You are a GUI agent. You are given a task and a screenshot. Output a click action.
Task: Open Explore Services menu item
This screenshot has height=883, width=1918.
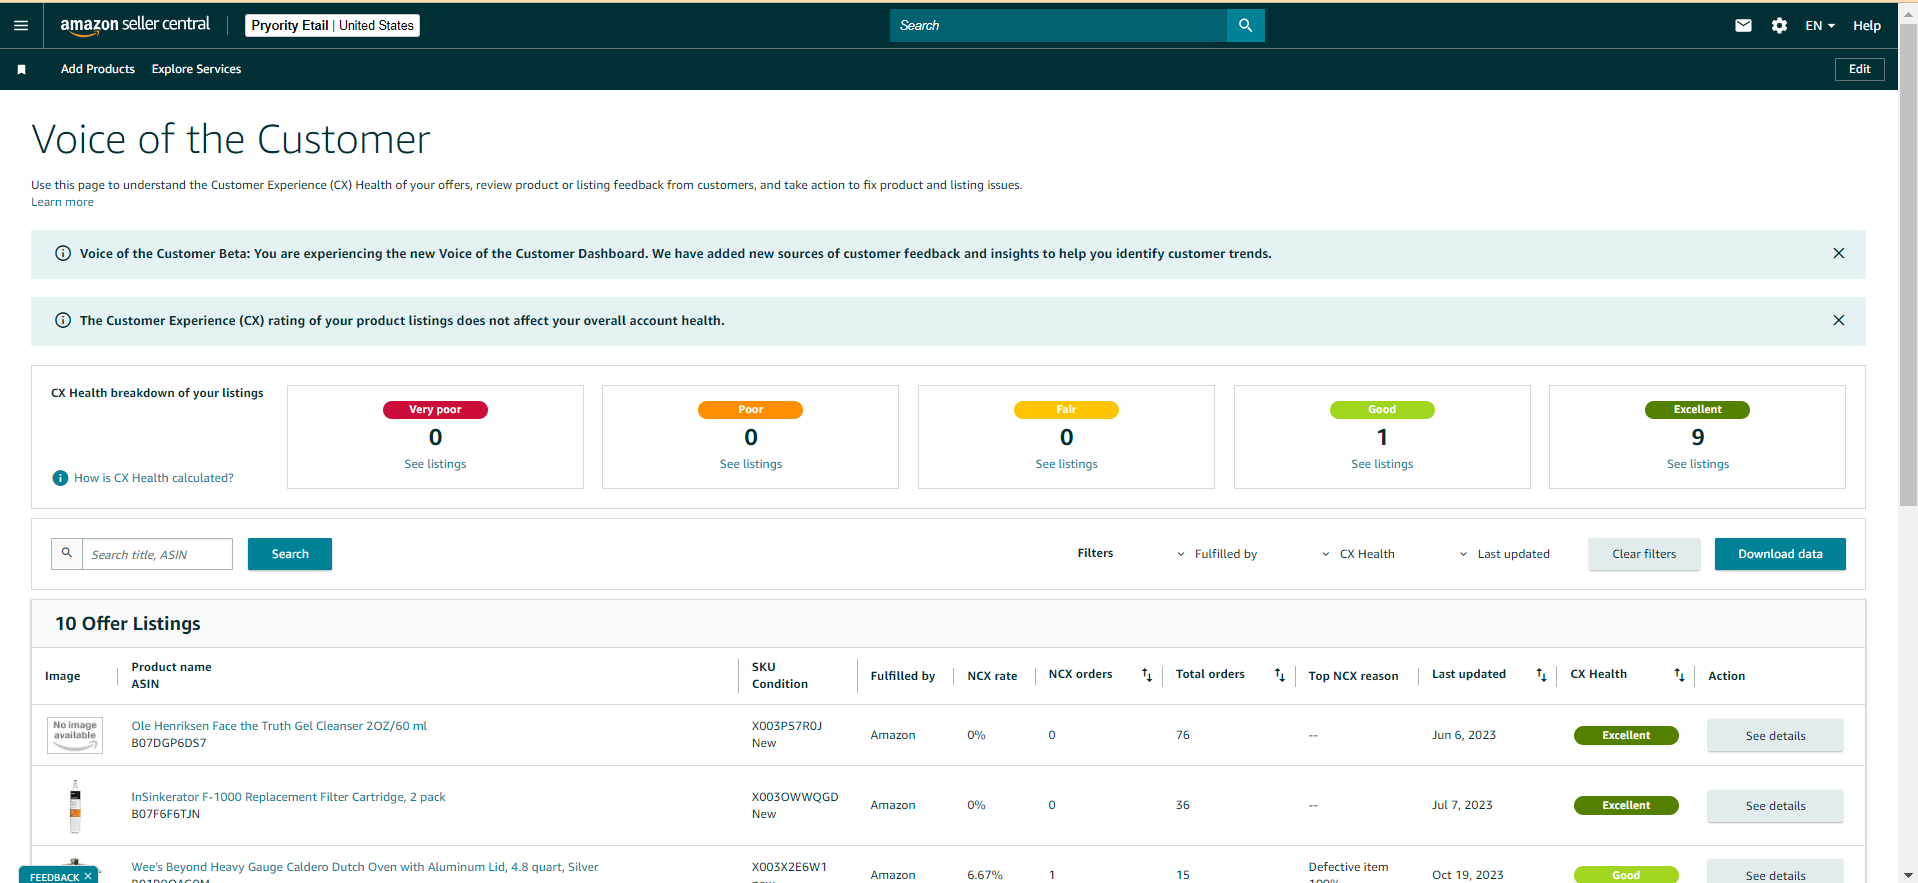(x=196, y=69)
